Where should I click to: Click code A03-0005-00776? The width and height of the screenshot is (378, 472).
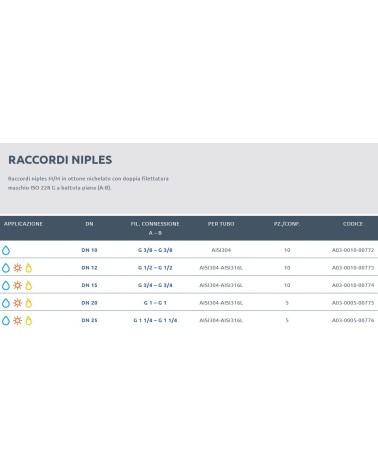tap(353, 320)
